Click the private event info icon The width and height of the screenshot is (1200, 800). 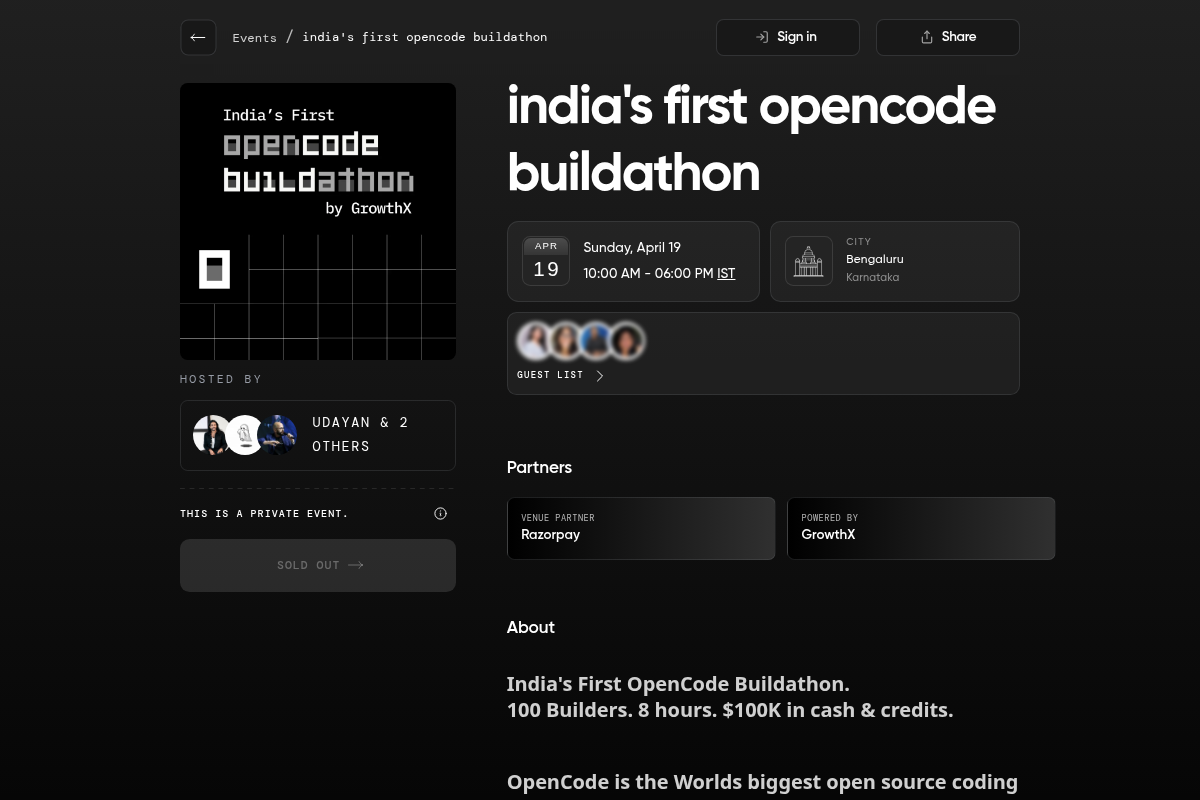tap(440, 513)
